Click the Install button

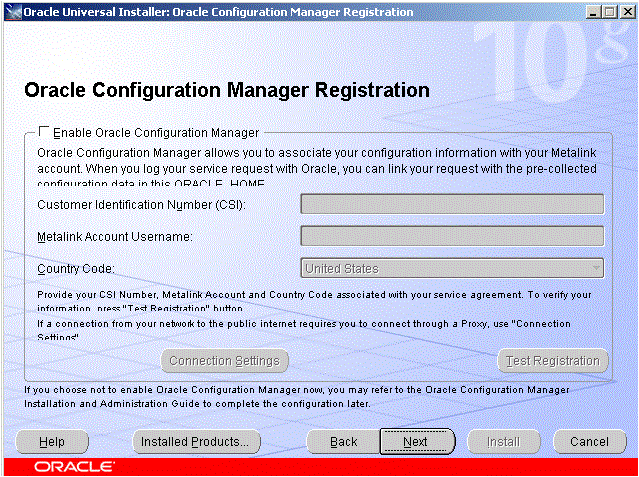point(503,441)
